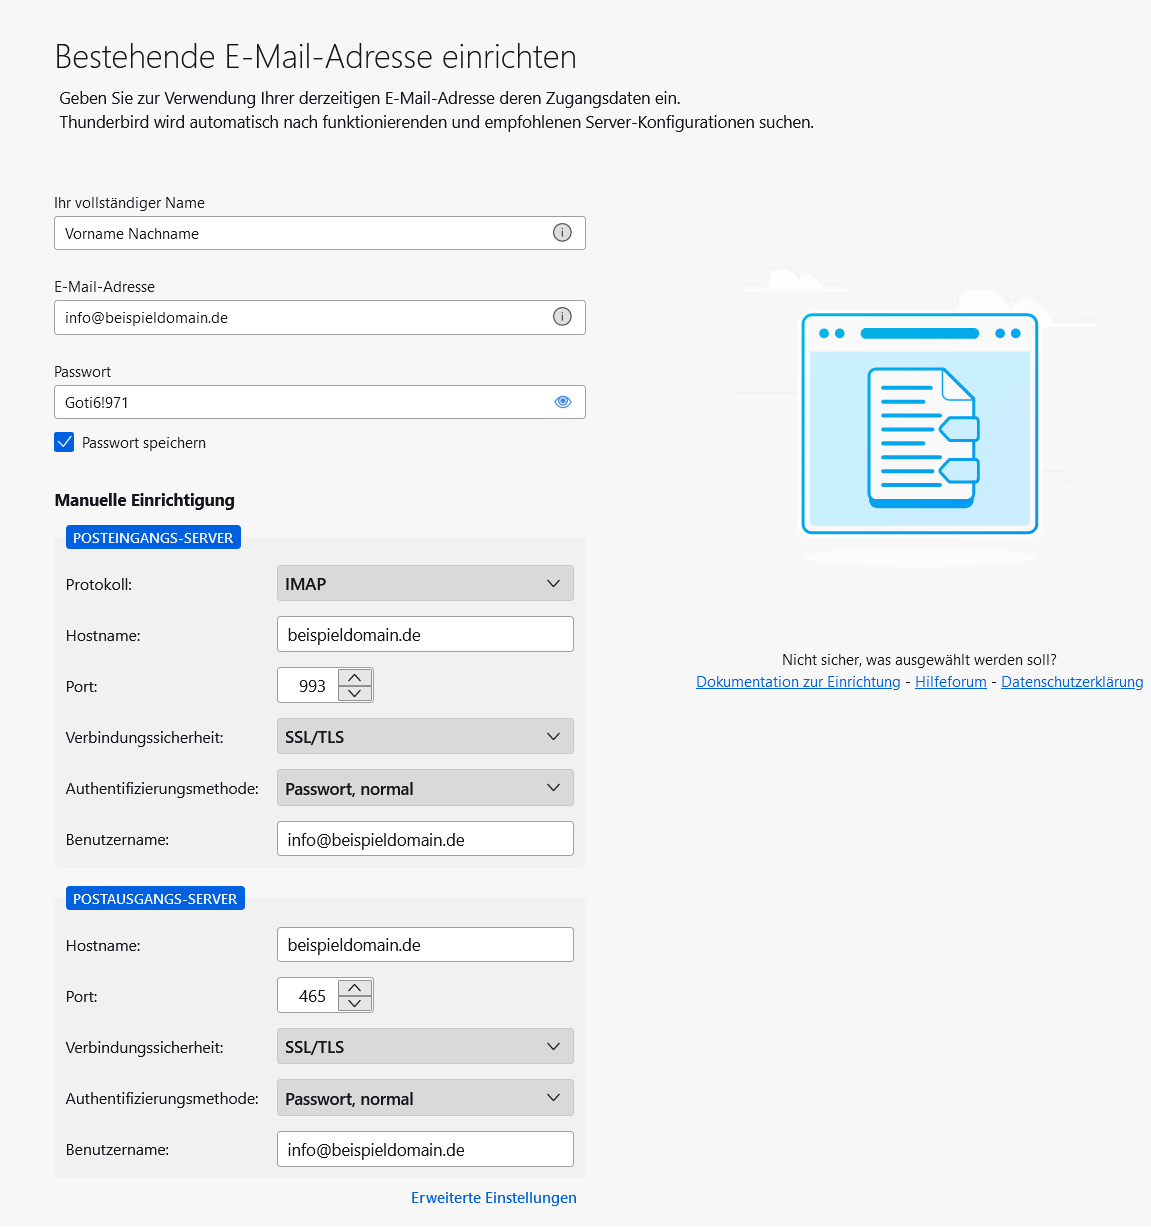This screenshot has height=1227, width=1151.
Task: Increment the incoming port 993 with the stepper
Action: [354, 678]
